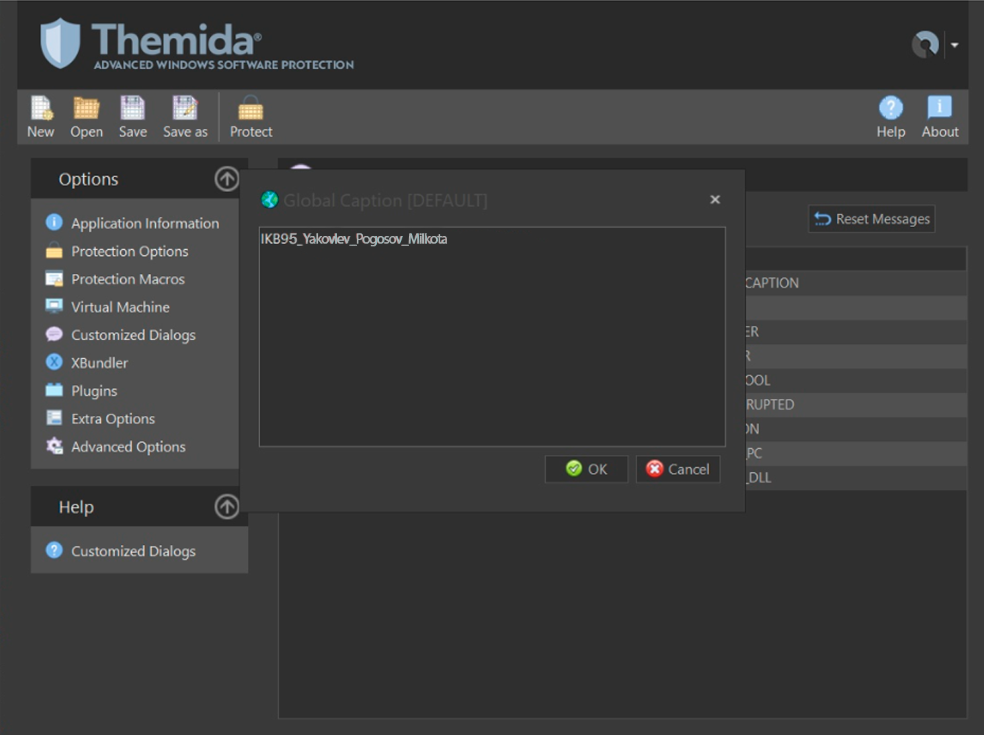Select the message row ending in PC
984x735 pixels.
coord(855,453)
